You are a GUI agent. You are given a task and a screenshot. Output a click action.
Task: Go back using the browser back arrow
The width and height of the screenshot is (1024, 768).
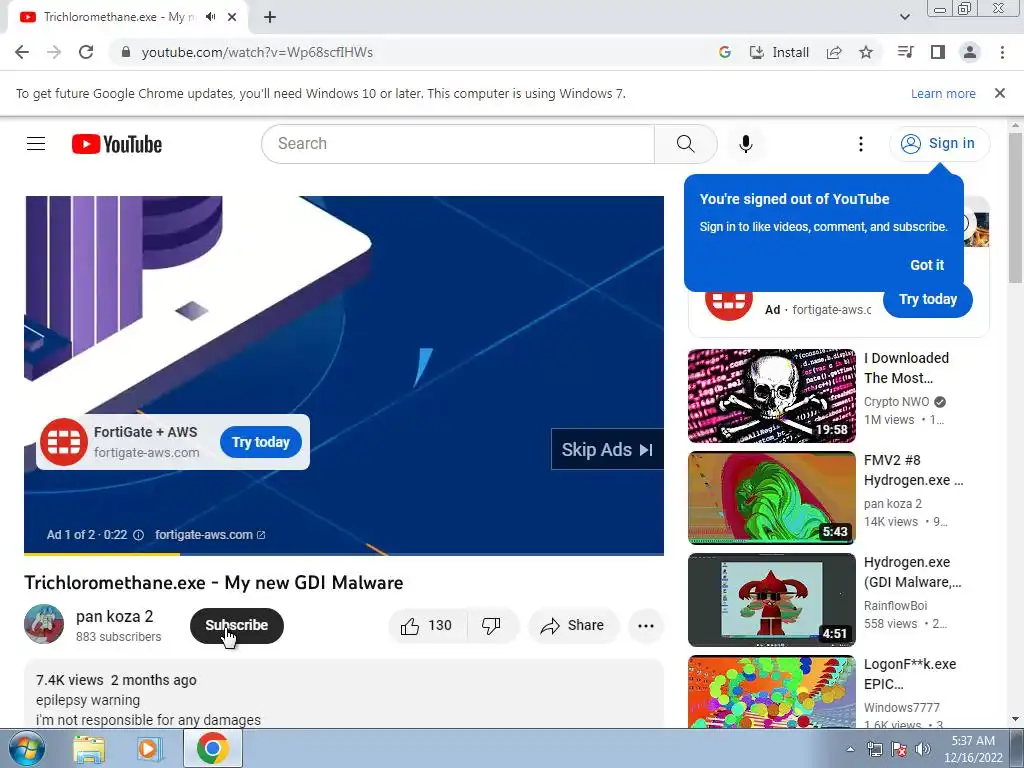click(x=22, y=52)
